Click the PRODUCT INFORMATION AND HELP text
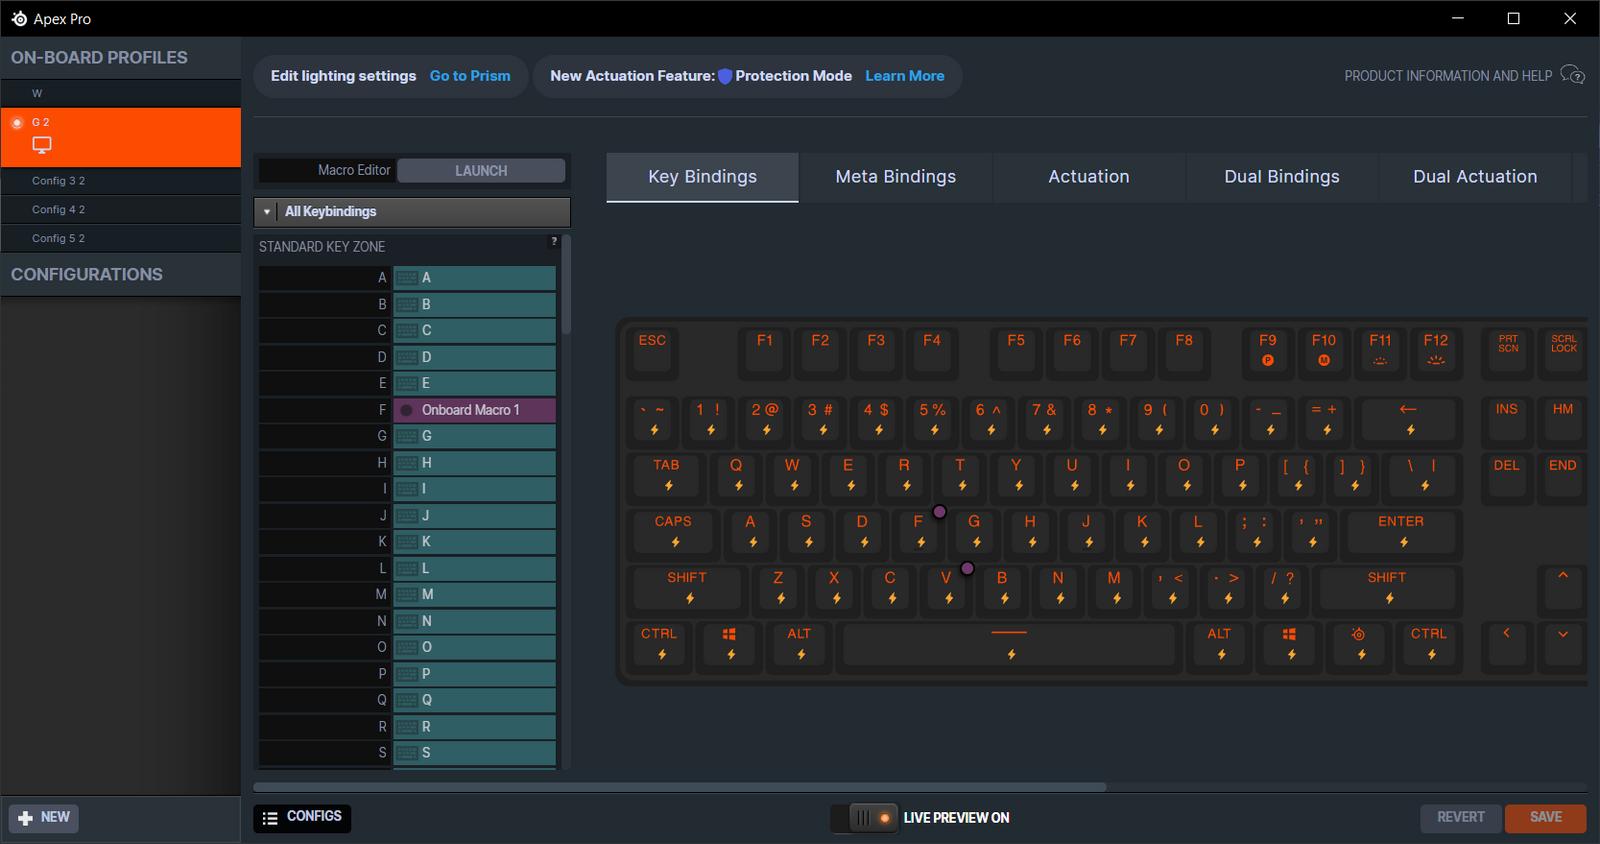Image resolution: width=1600 pixels, height=844 pixels. tap(1448, 76)
